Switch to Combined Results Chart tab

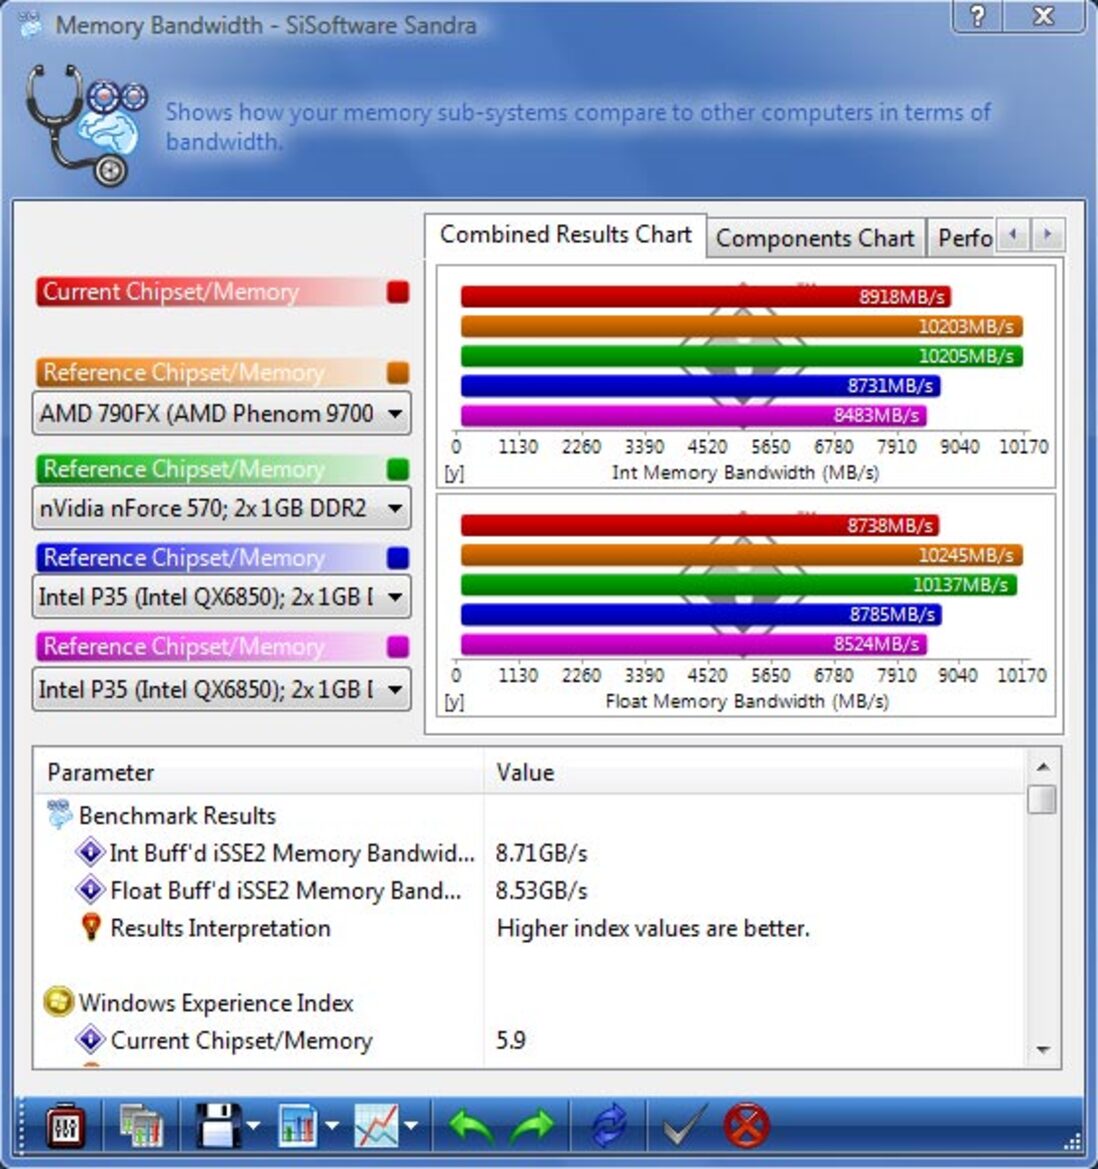[566, 234]
